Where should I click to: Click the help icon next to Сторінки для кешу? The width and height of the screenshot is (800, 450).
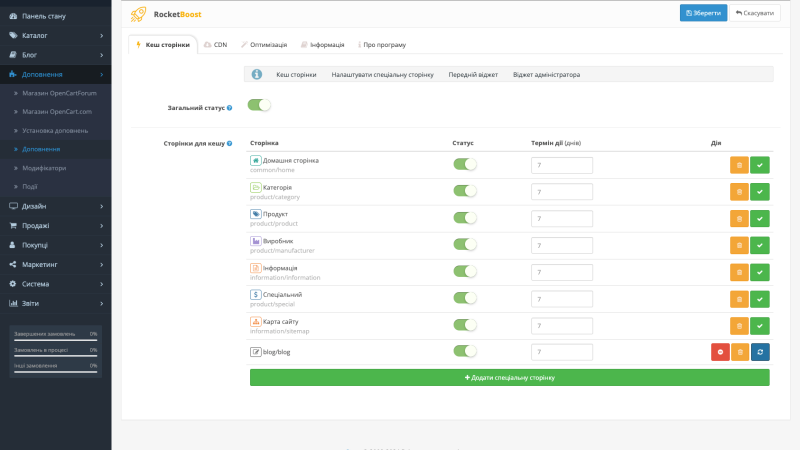230,143
